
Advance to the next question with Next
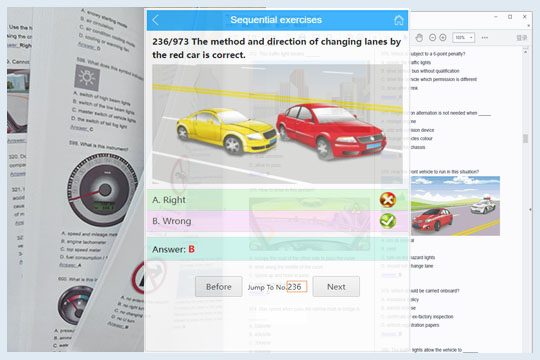click(336, 287)
